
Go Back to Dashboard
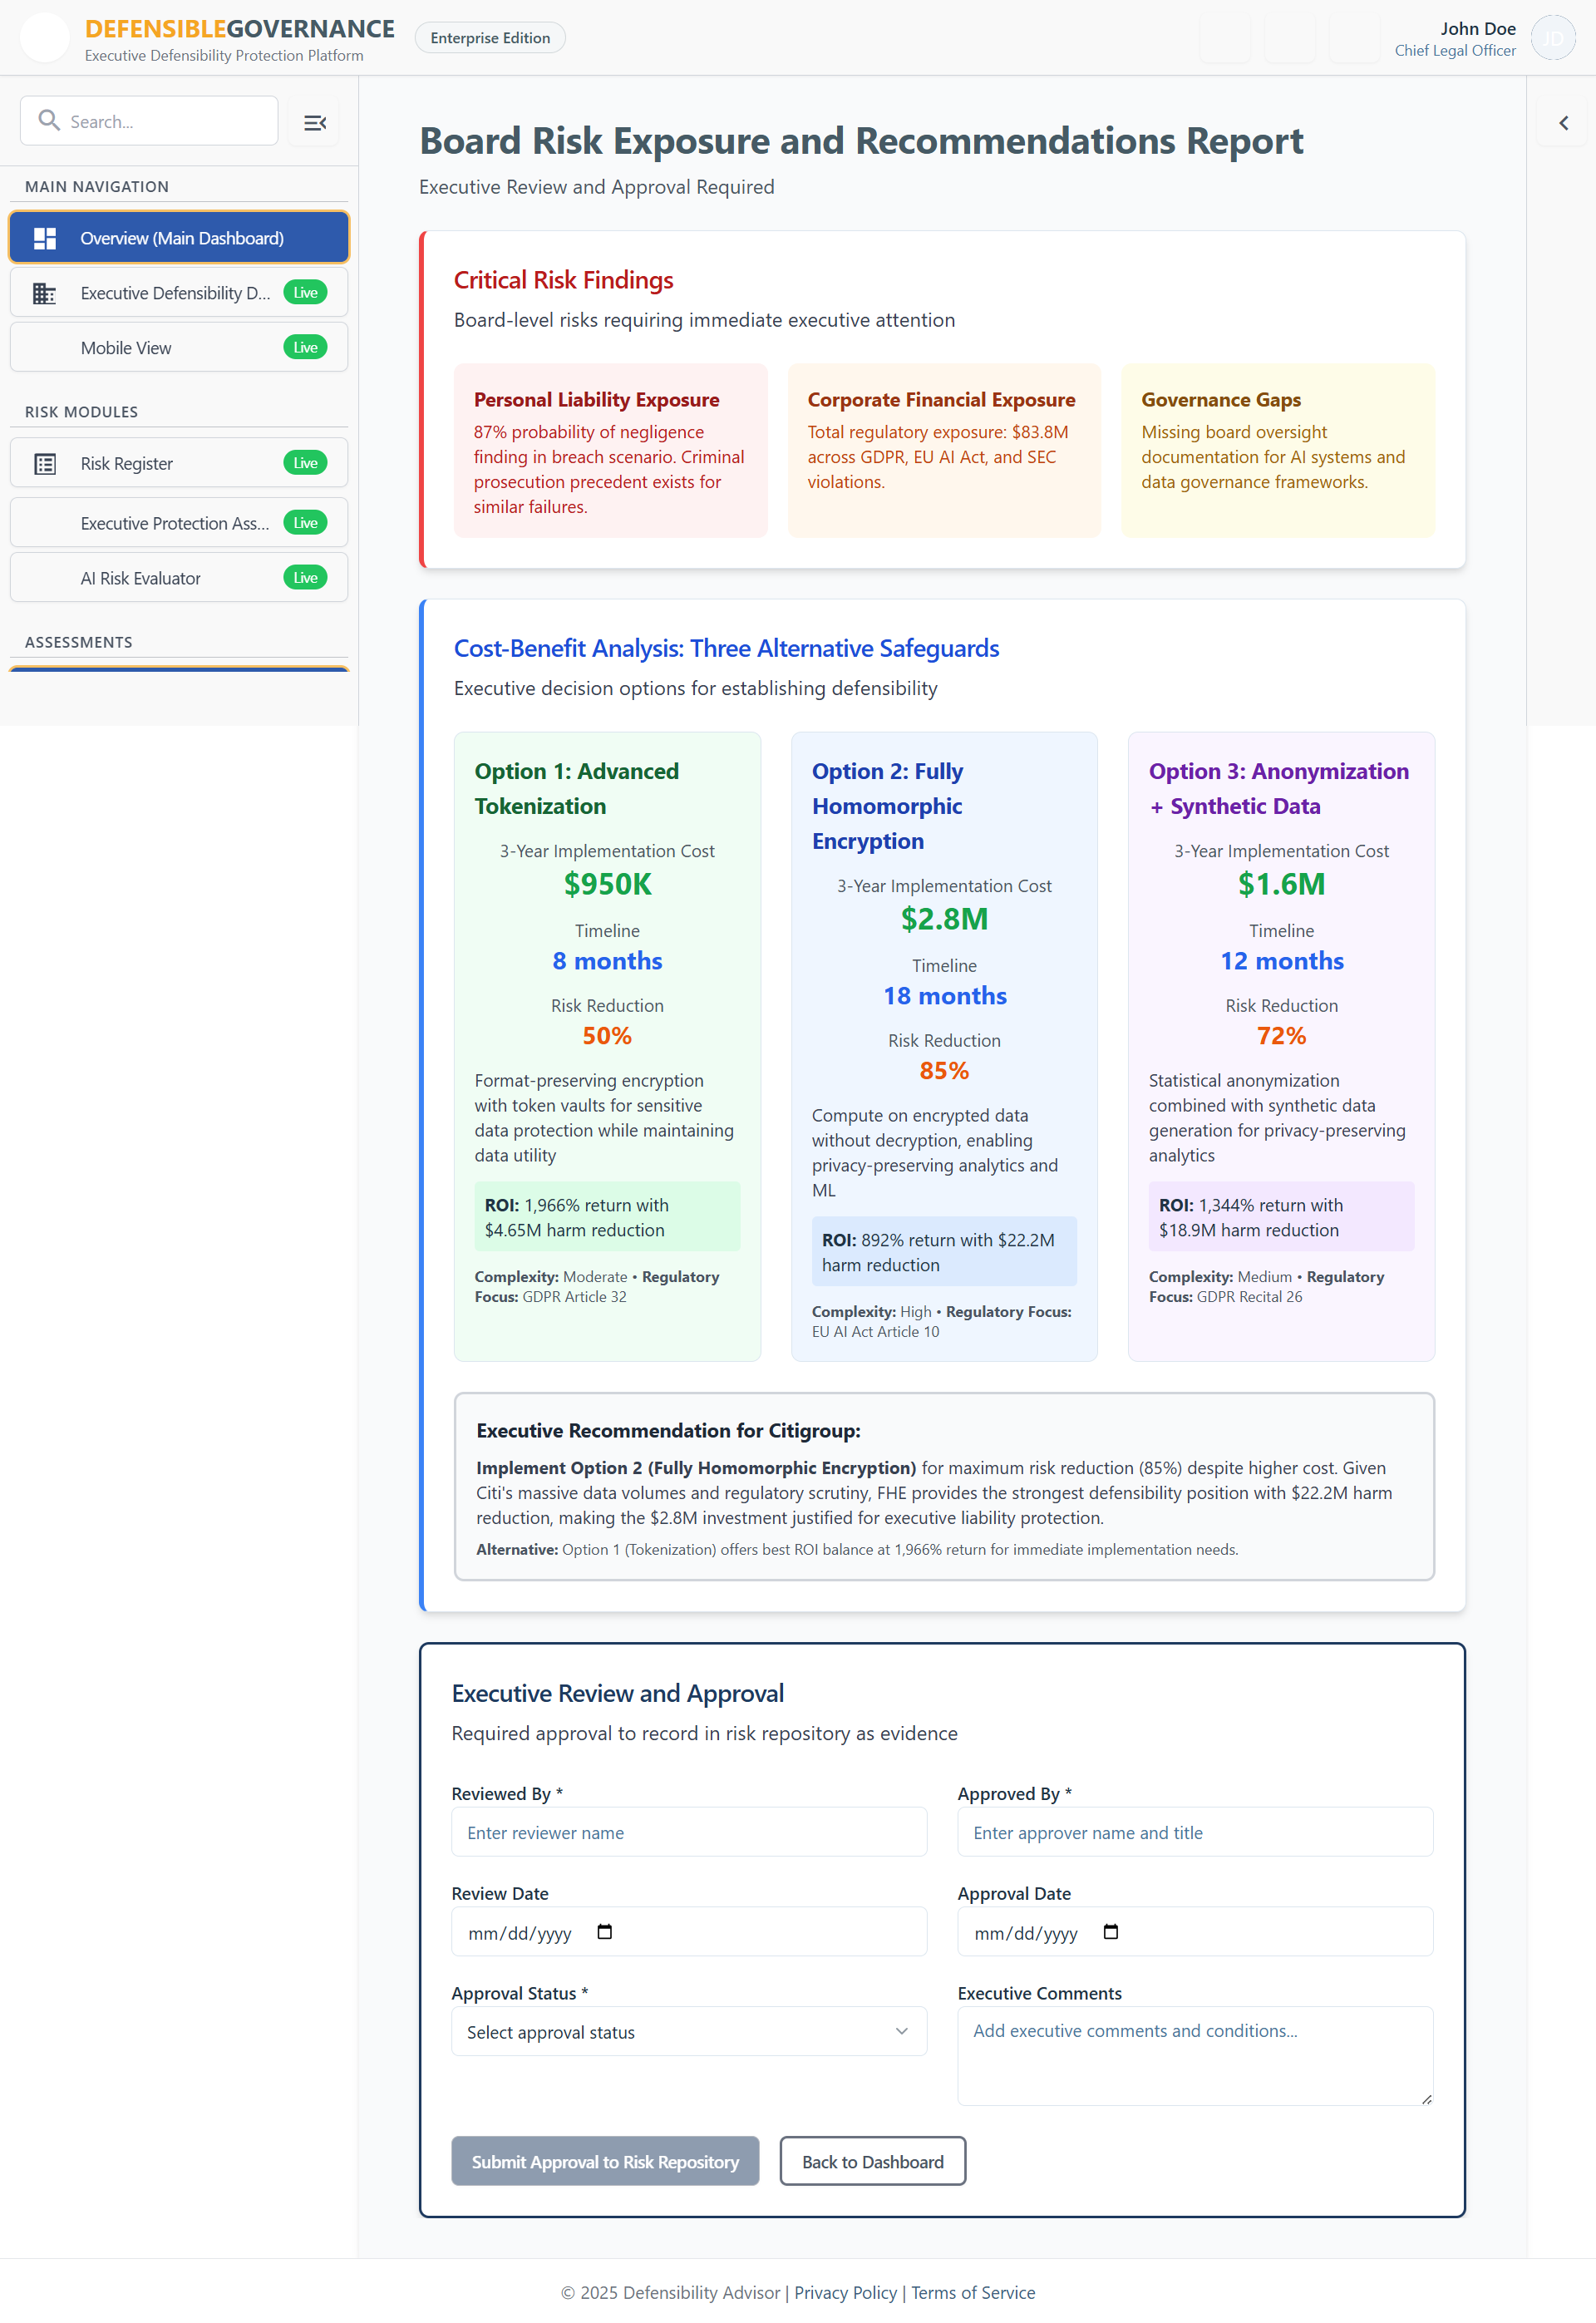871,2161
